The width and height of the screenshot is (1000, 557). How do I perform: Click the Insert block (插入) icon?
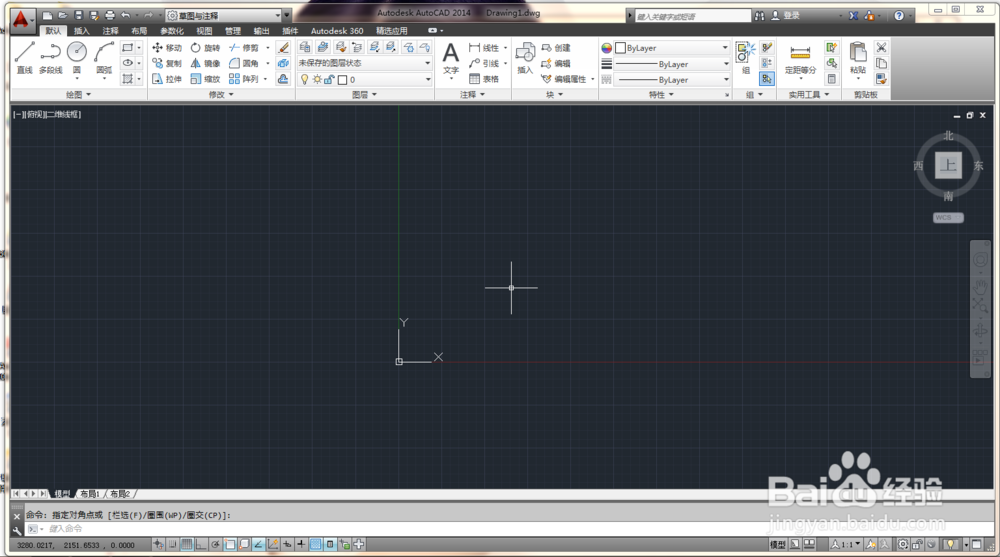(x=525, y=57)
